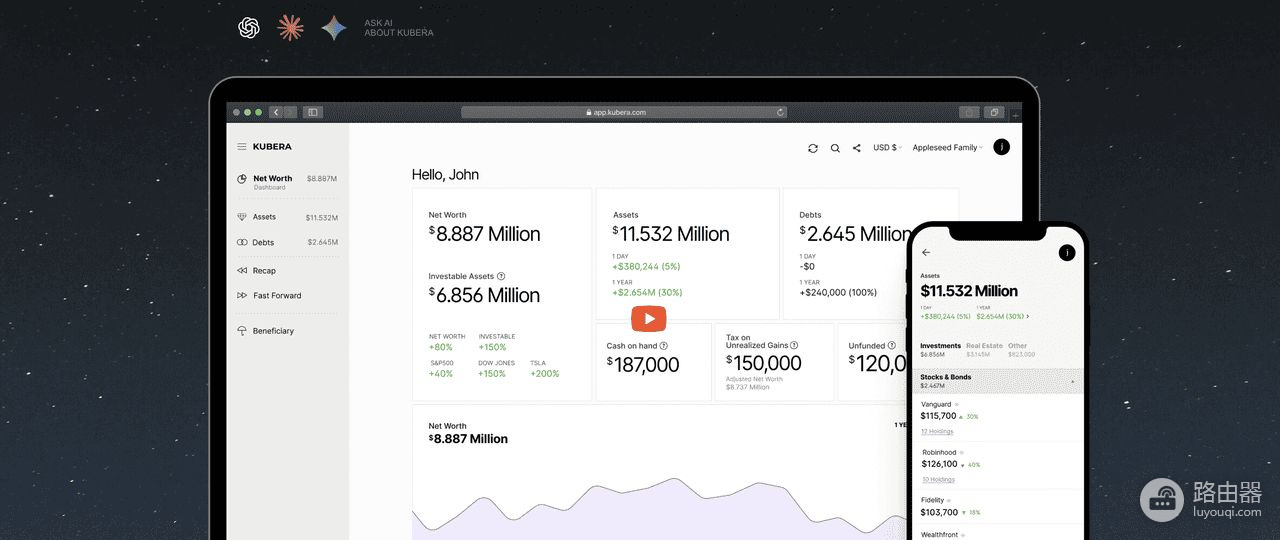Viewport: 1280px width, 540px height.
Task: Click the Recap rewind icon
Action: [242, 271]
